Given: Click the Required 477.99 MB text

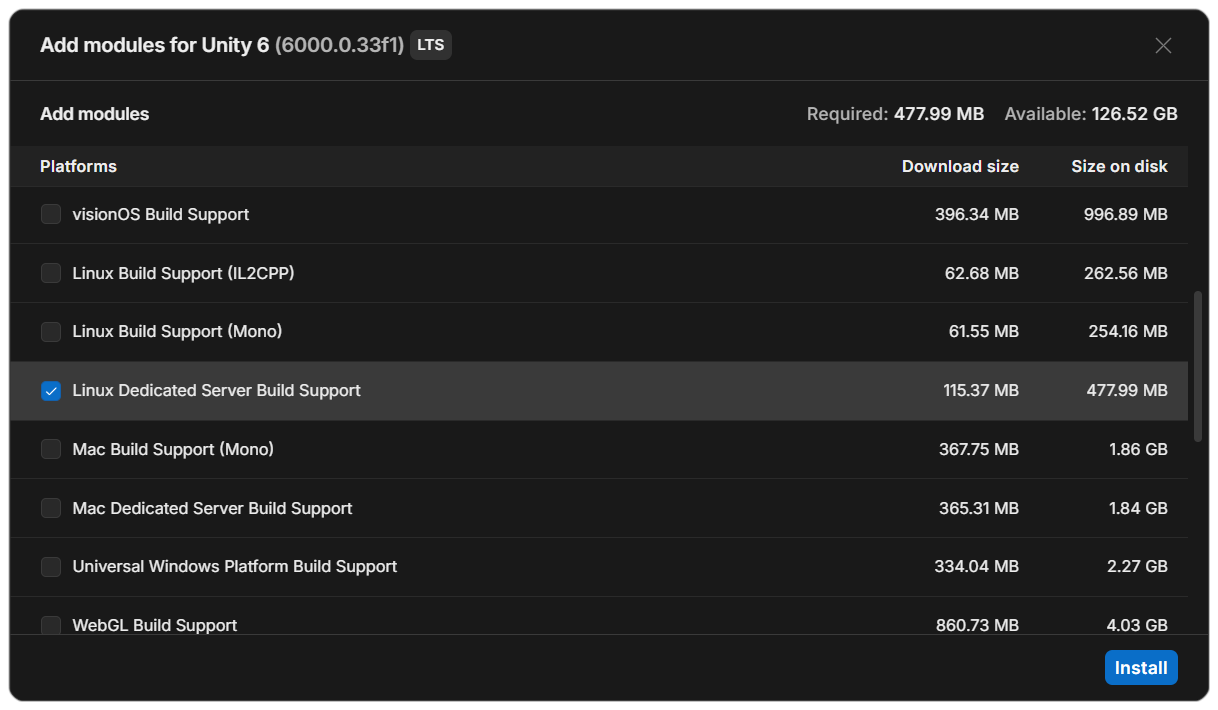Looking at the screenshot, I should coord(895,114).
